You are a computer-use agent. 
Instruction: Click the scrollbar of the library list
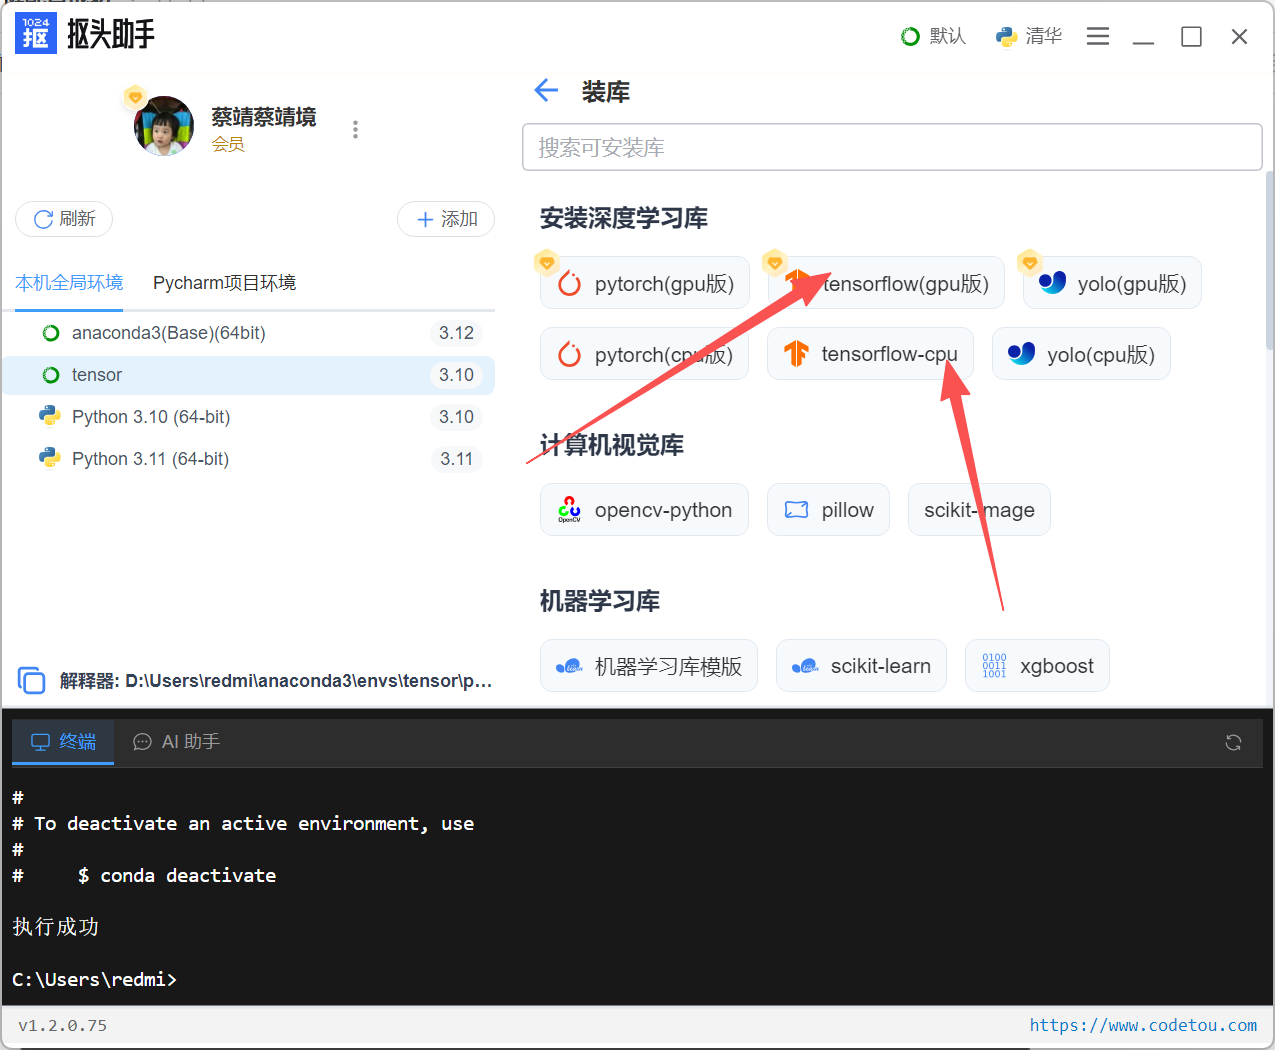point(1269,260)
